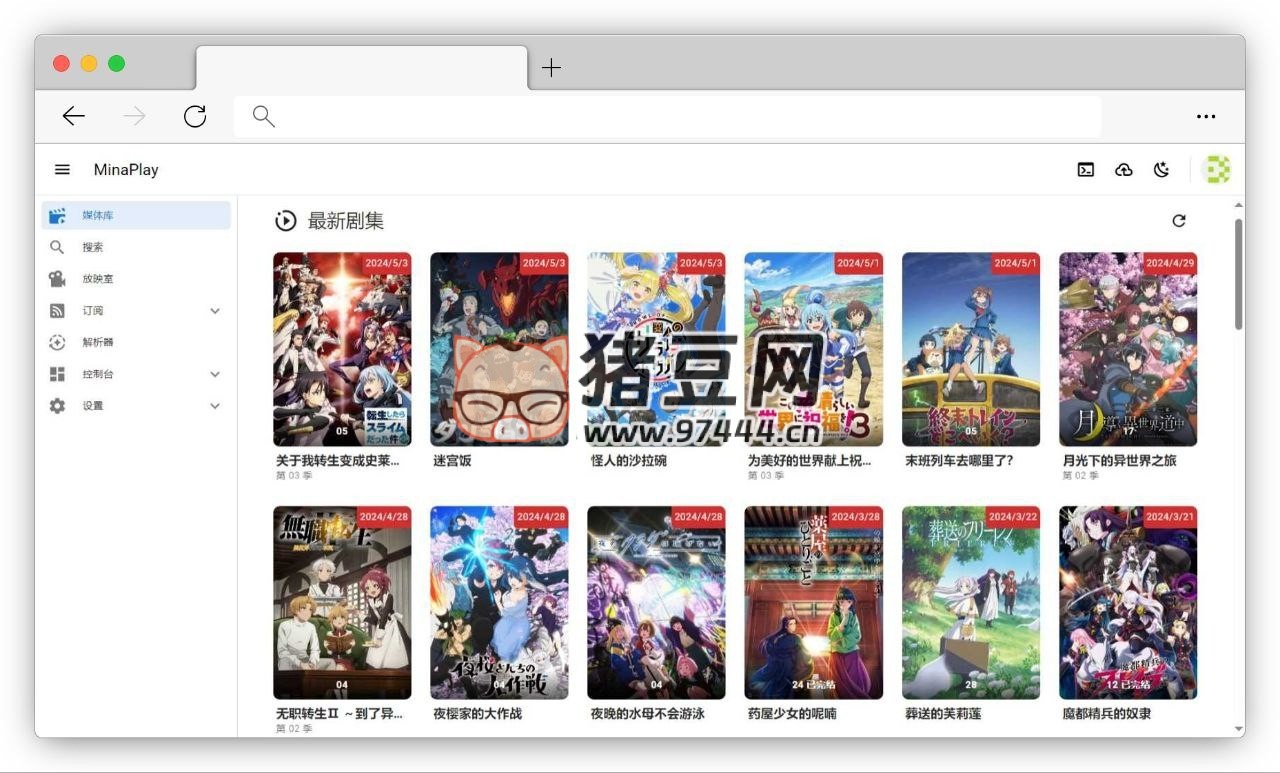Screen dimensions: 1280x773
Task: Go back with the browser back arrow
Action: 73,117
